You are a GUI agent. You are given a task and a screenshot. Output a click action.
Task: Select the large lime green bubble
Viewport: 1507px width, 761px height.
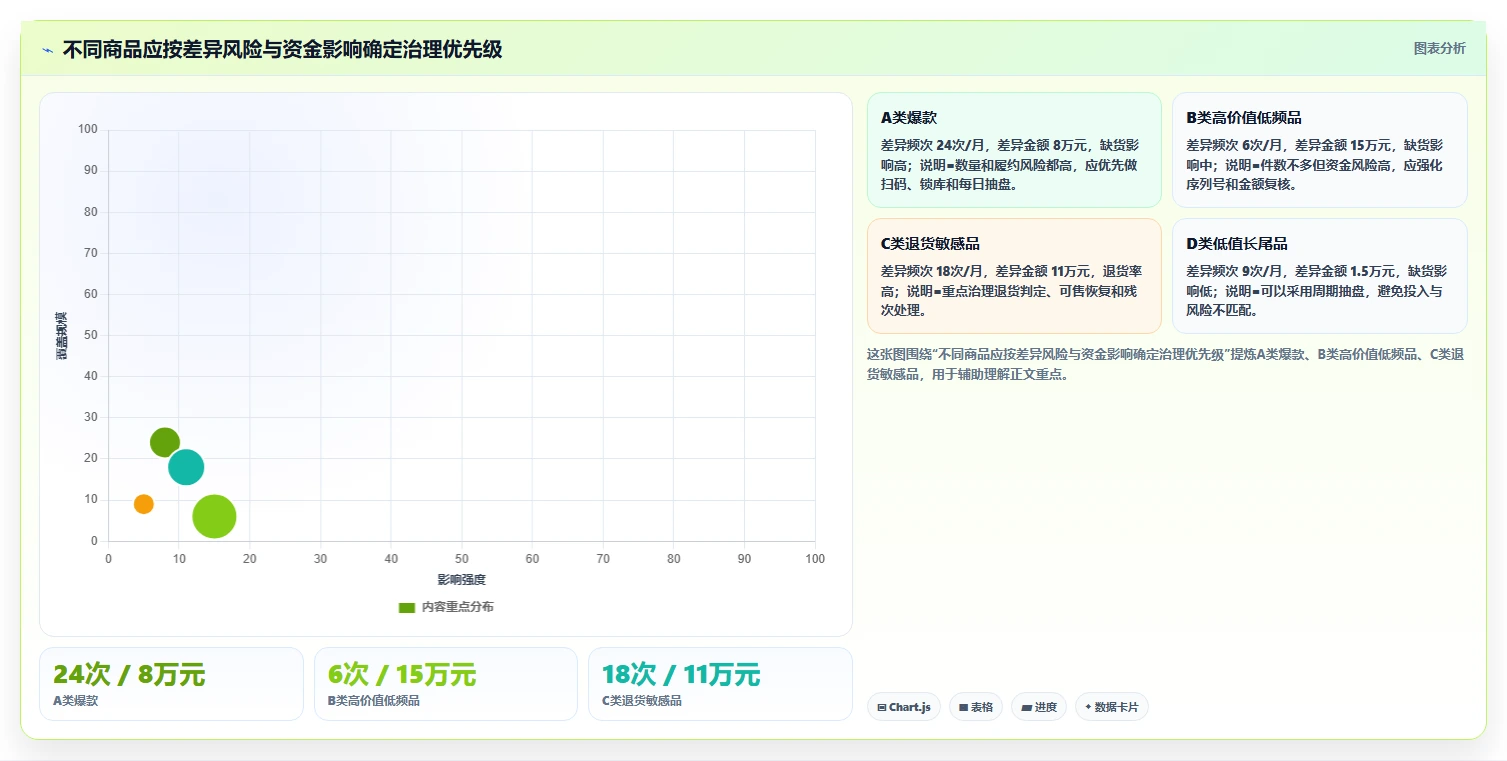214,517
